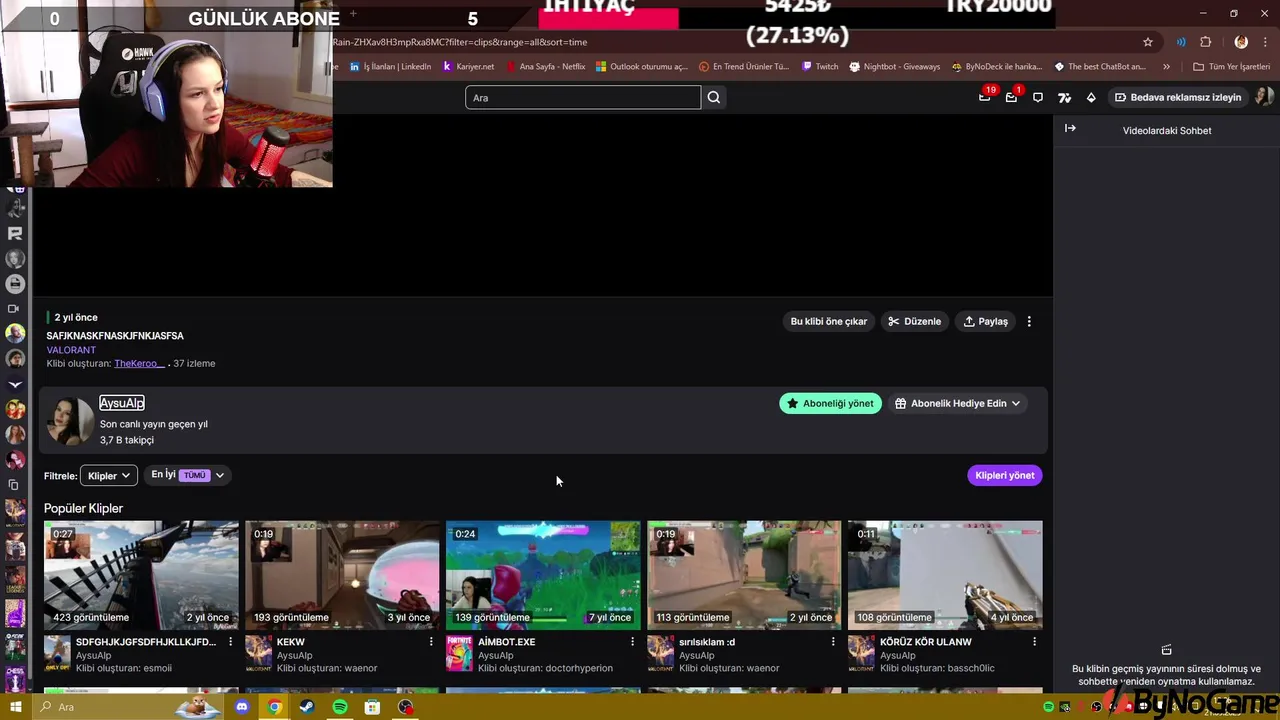Open the Nightbot - Giveaways bookmark
The width and height of the screenshot is (1280, 720).
[895, 67]
